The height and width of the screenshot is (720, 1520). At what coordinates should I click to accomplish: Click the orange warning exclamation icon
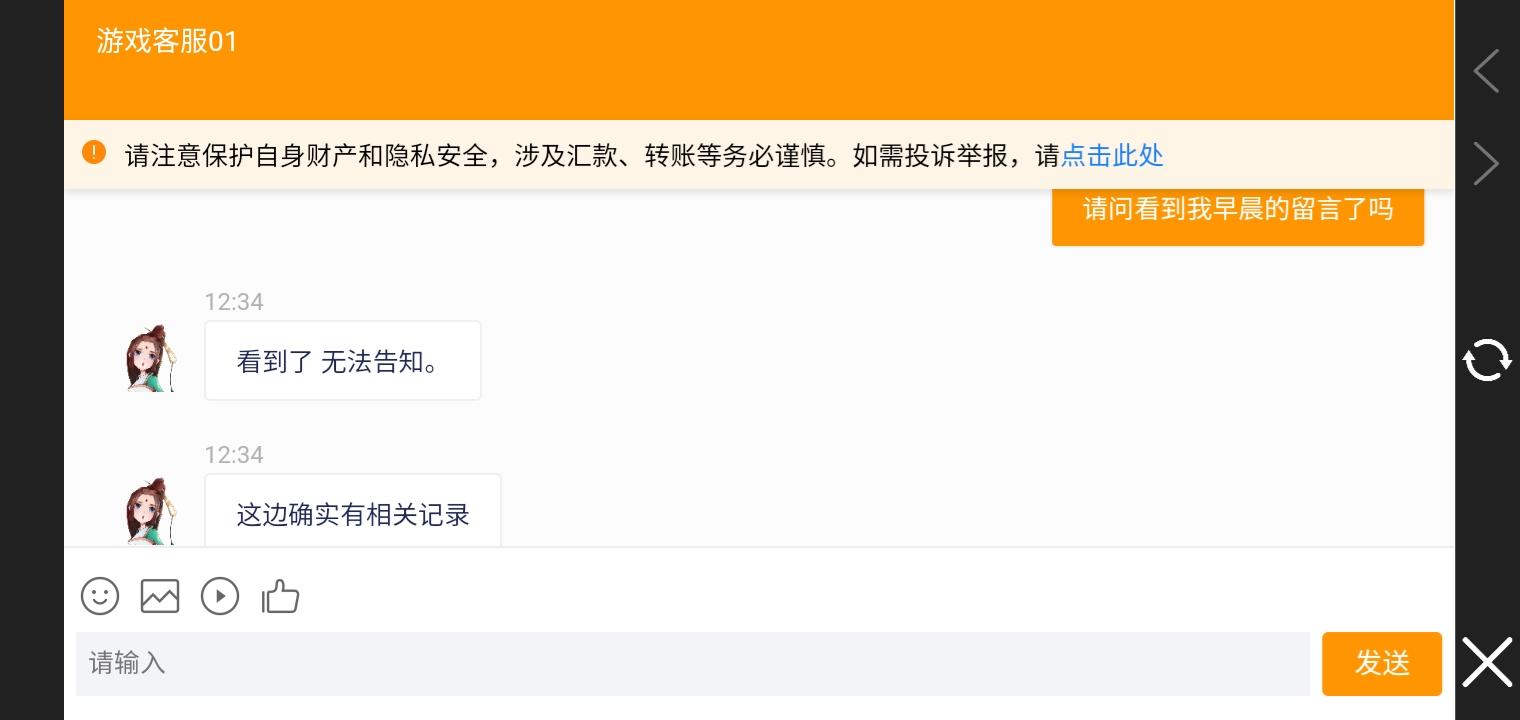(x=94, y=153)
